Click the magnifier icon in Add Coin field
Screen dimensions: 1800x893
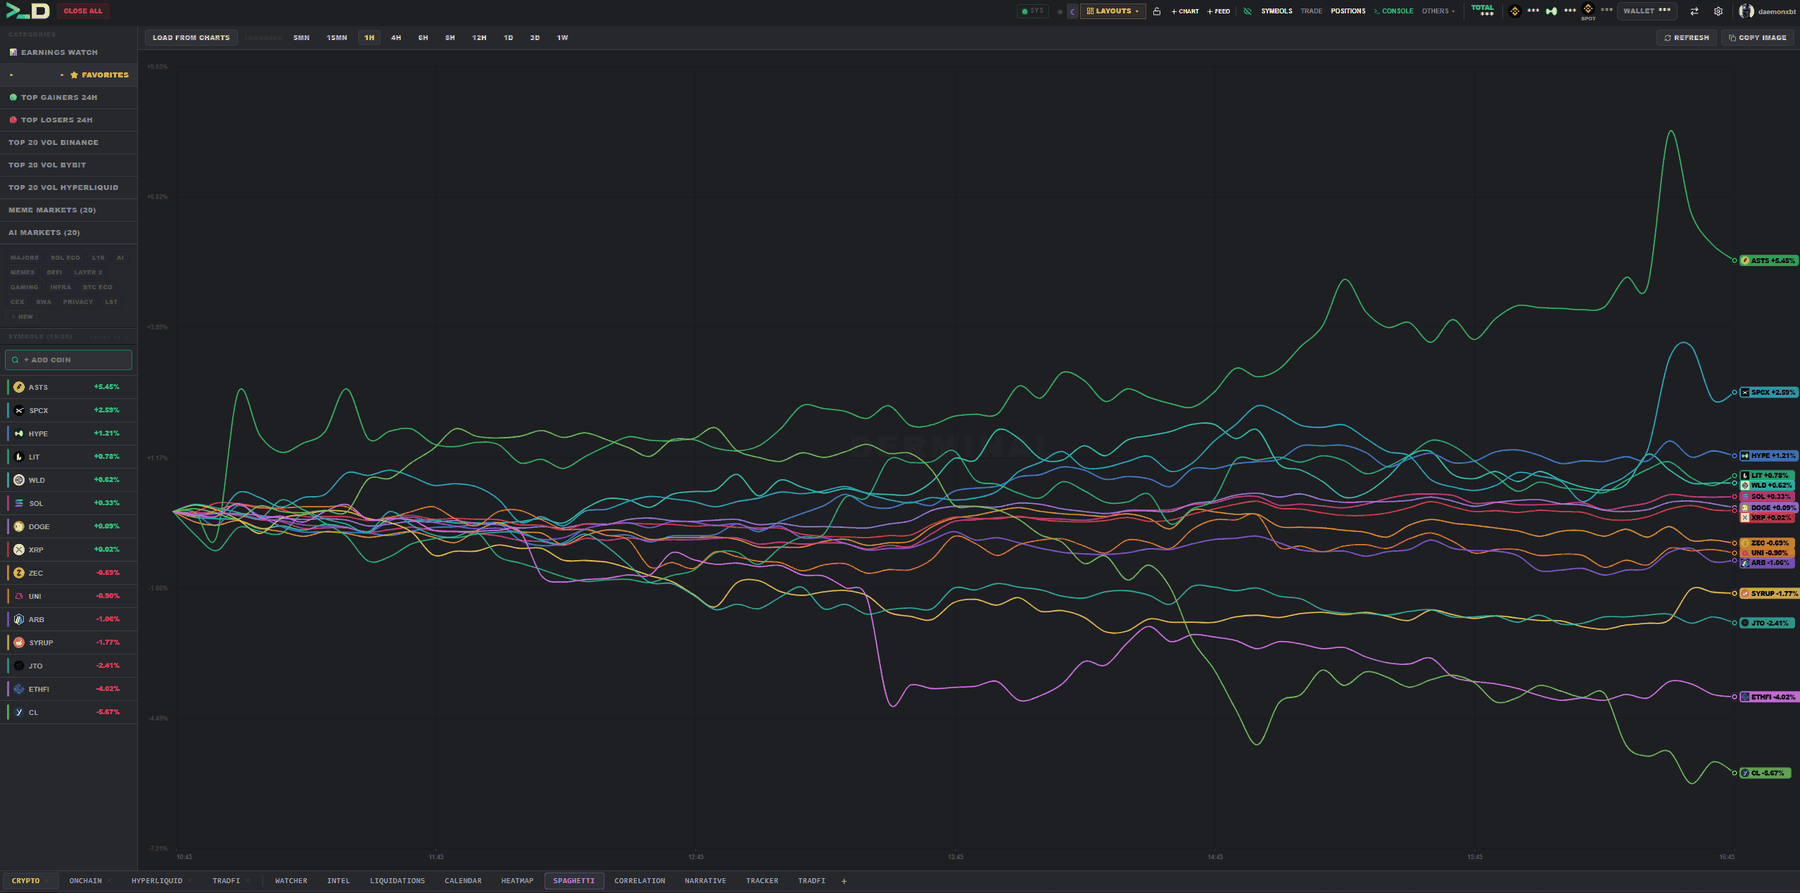[15, 360]
